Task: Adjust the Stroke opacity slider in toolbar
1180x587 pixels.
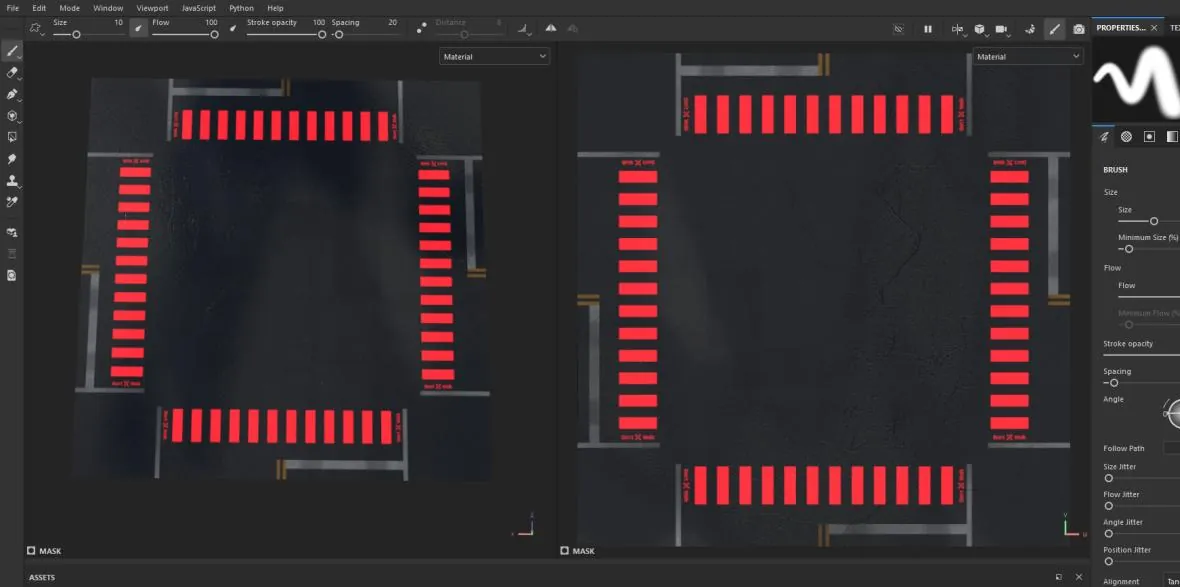Action: tap(286, 35)
